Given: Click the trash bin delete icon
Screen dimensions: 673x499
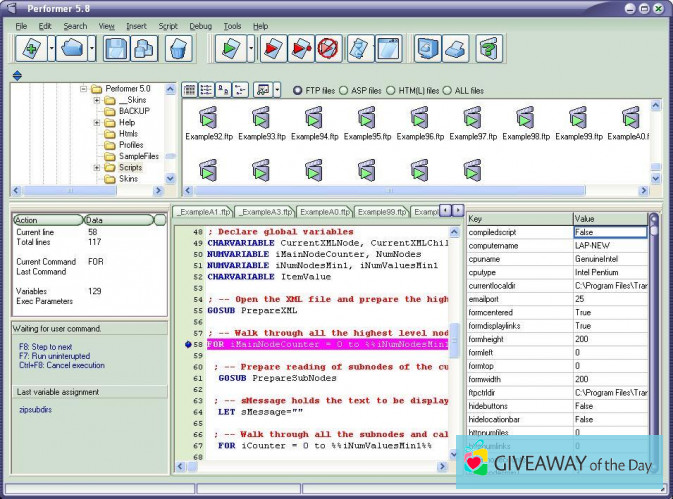Looking at the screenshot, I should [x=176, y=48].
